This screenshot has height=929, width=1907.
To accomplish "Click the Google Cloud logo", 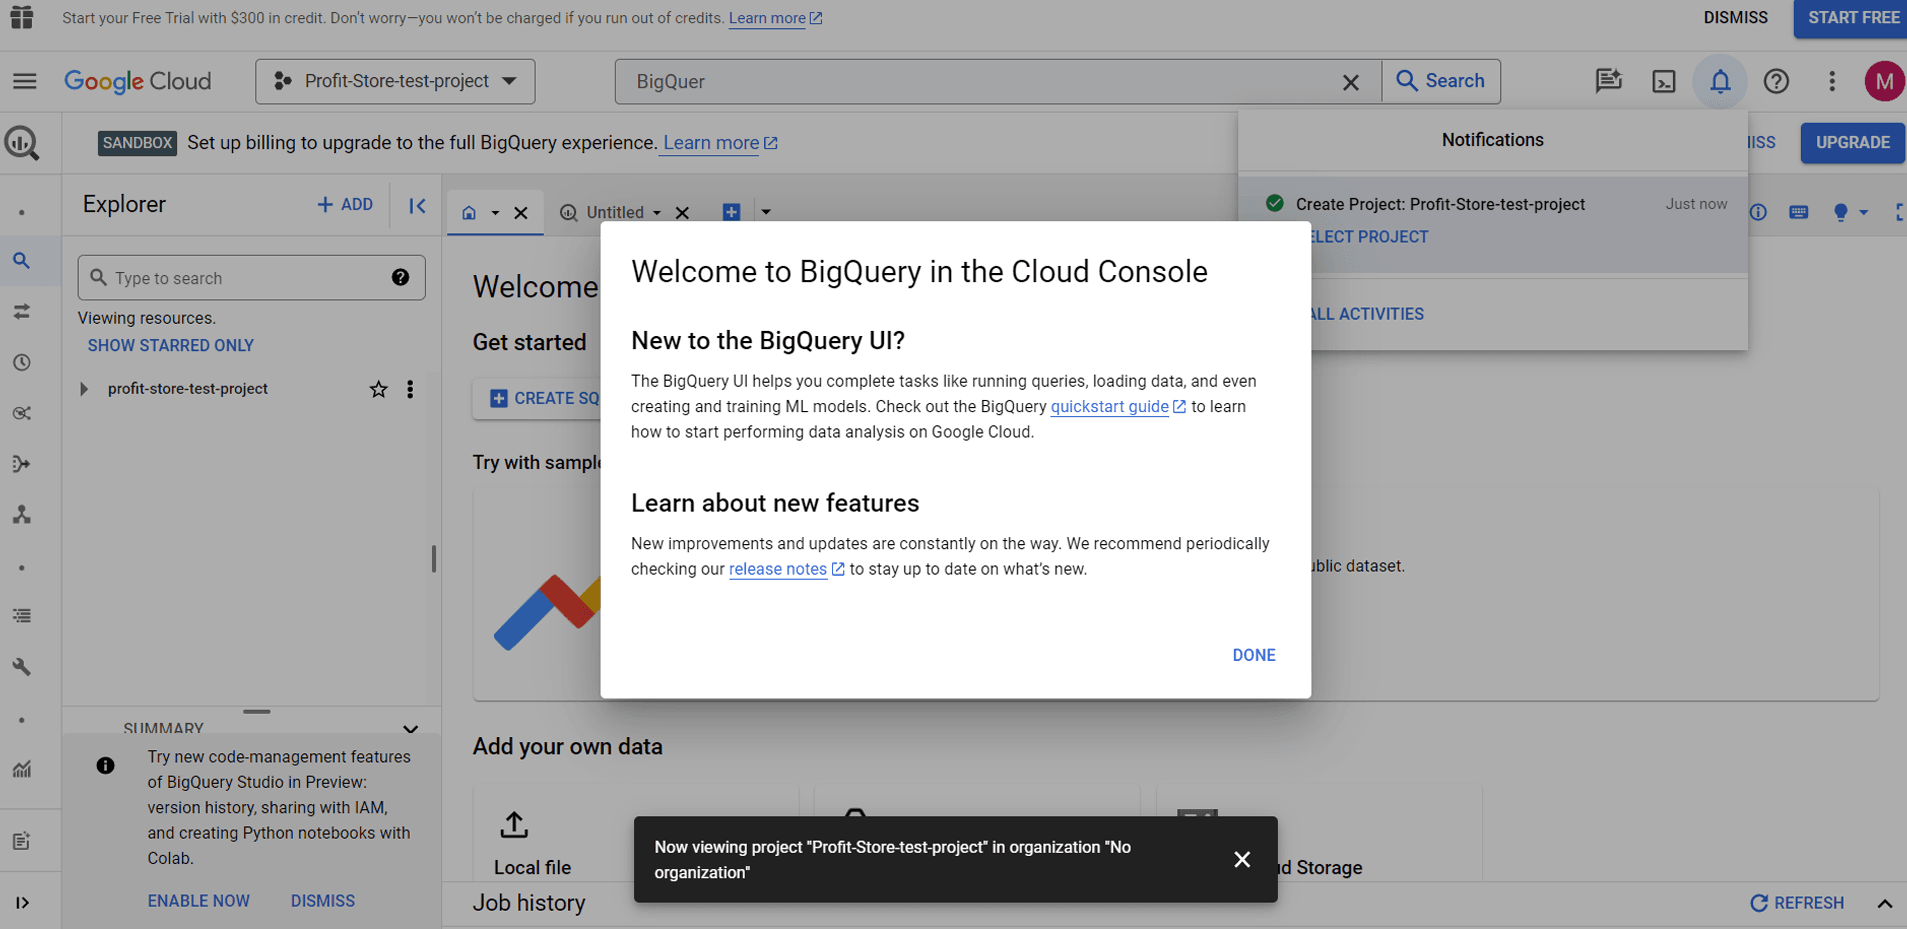I will click(138, 81).
